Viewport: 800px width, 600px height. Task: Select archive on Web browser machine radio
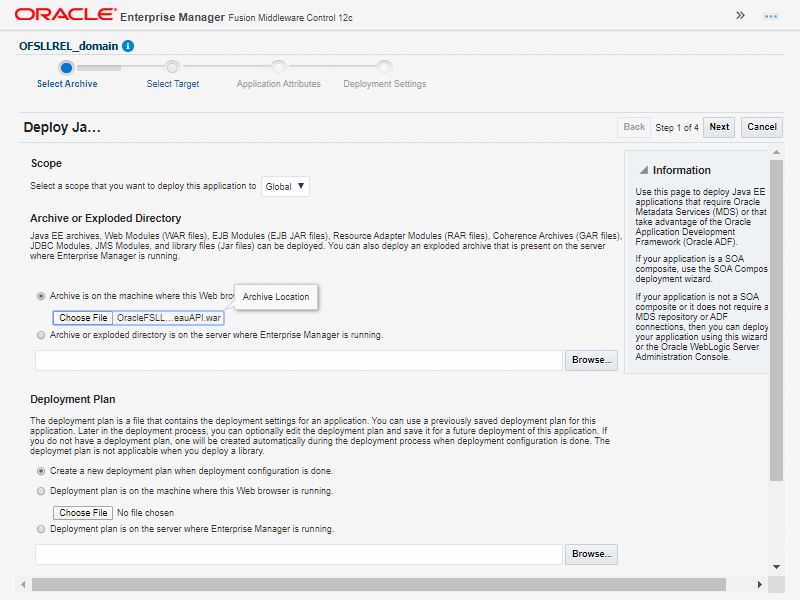[41, 296]
